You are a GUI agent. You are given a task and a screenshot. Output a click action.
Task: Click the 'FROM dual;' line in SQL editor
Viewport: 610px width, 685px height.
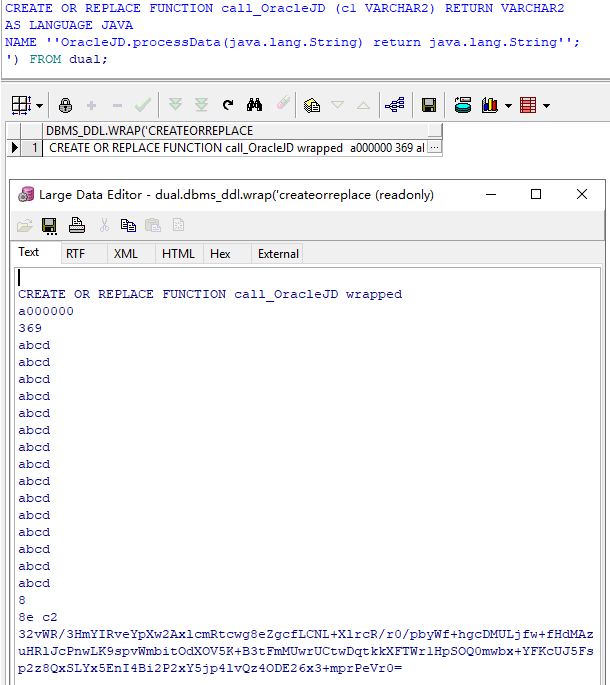[68, 59]
